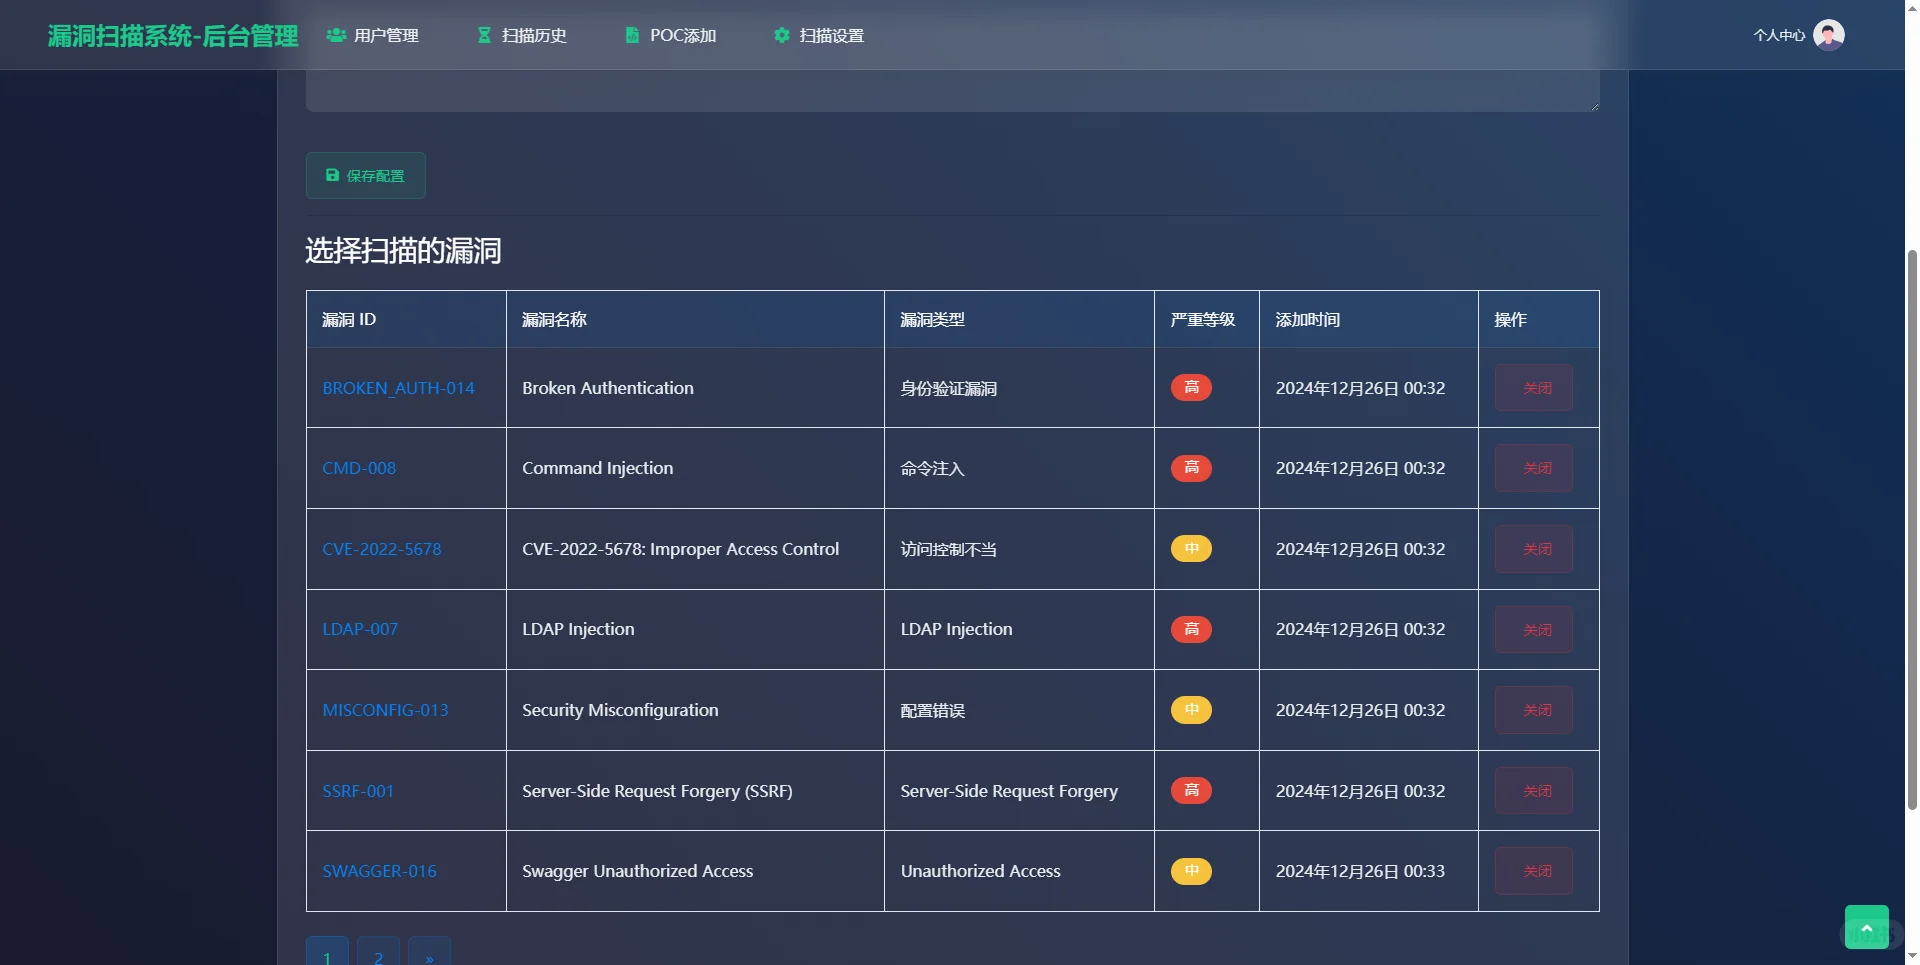Screen dimensions: 1920x965
Task: Click 关闭 in the LDAP-007 row
Action: (1534, 629)
